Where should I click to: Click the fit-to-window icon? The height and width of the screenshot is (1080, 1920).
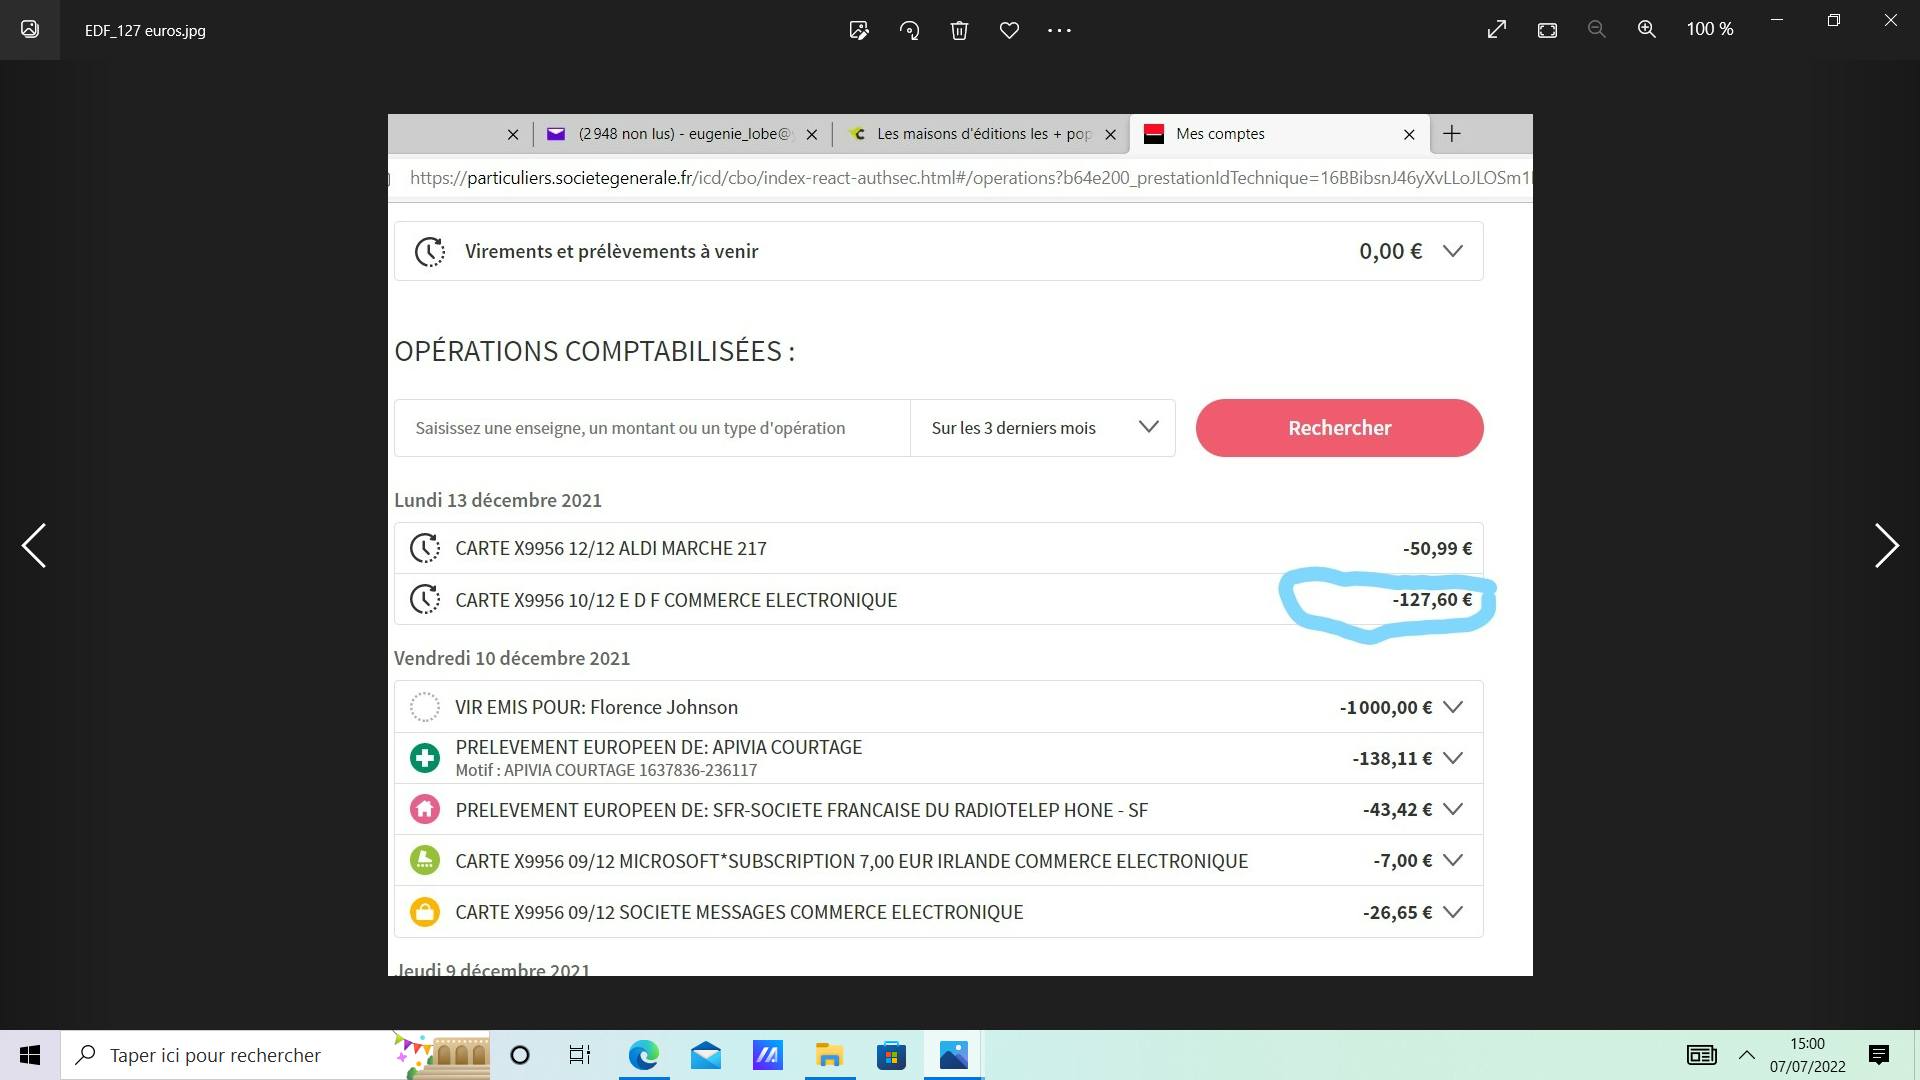tap(1547, 30)
